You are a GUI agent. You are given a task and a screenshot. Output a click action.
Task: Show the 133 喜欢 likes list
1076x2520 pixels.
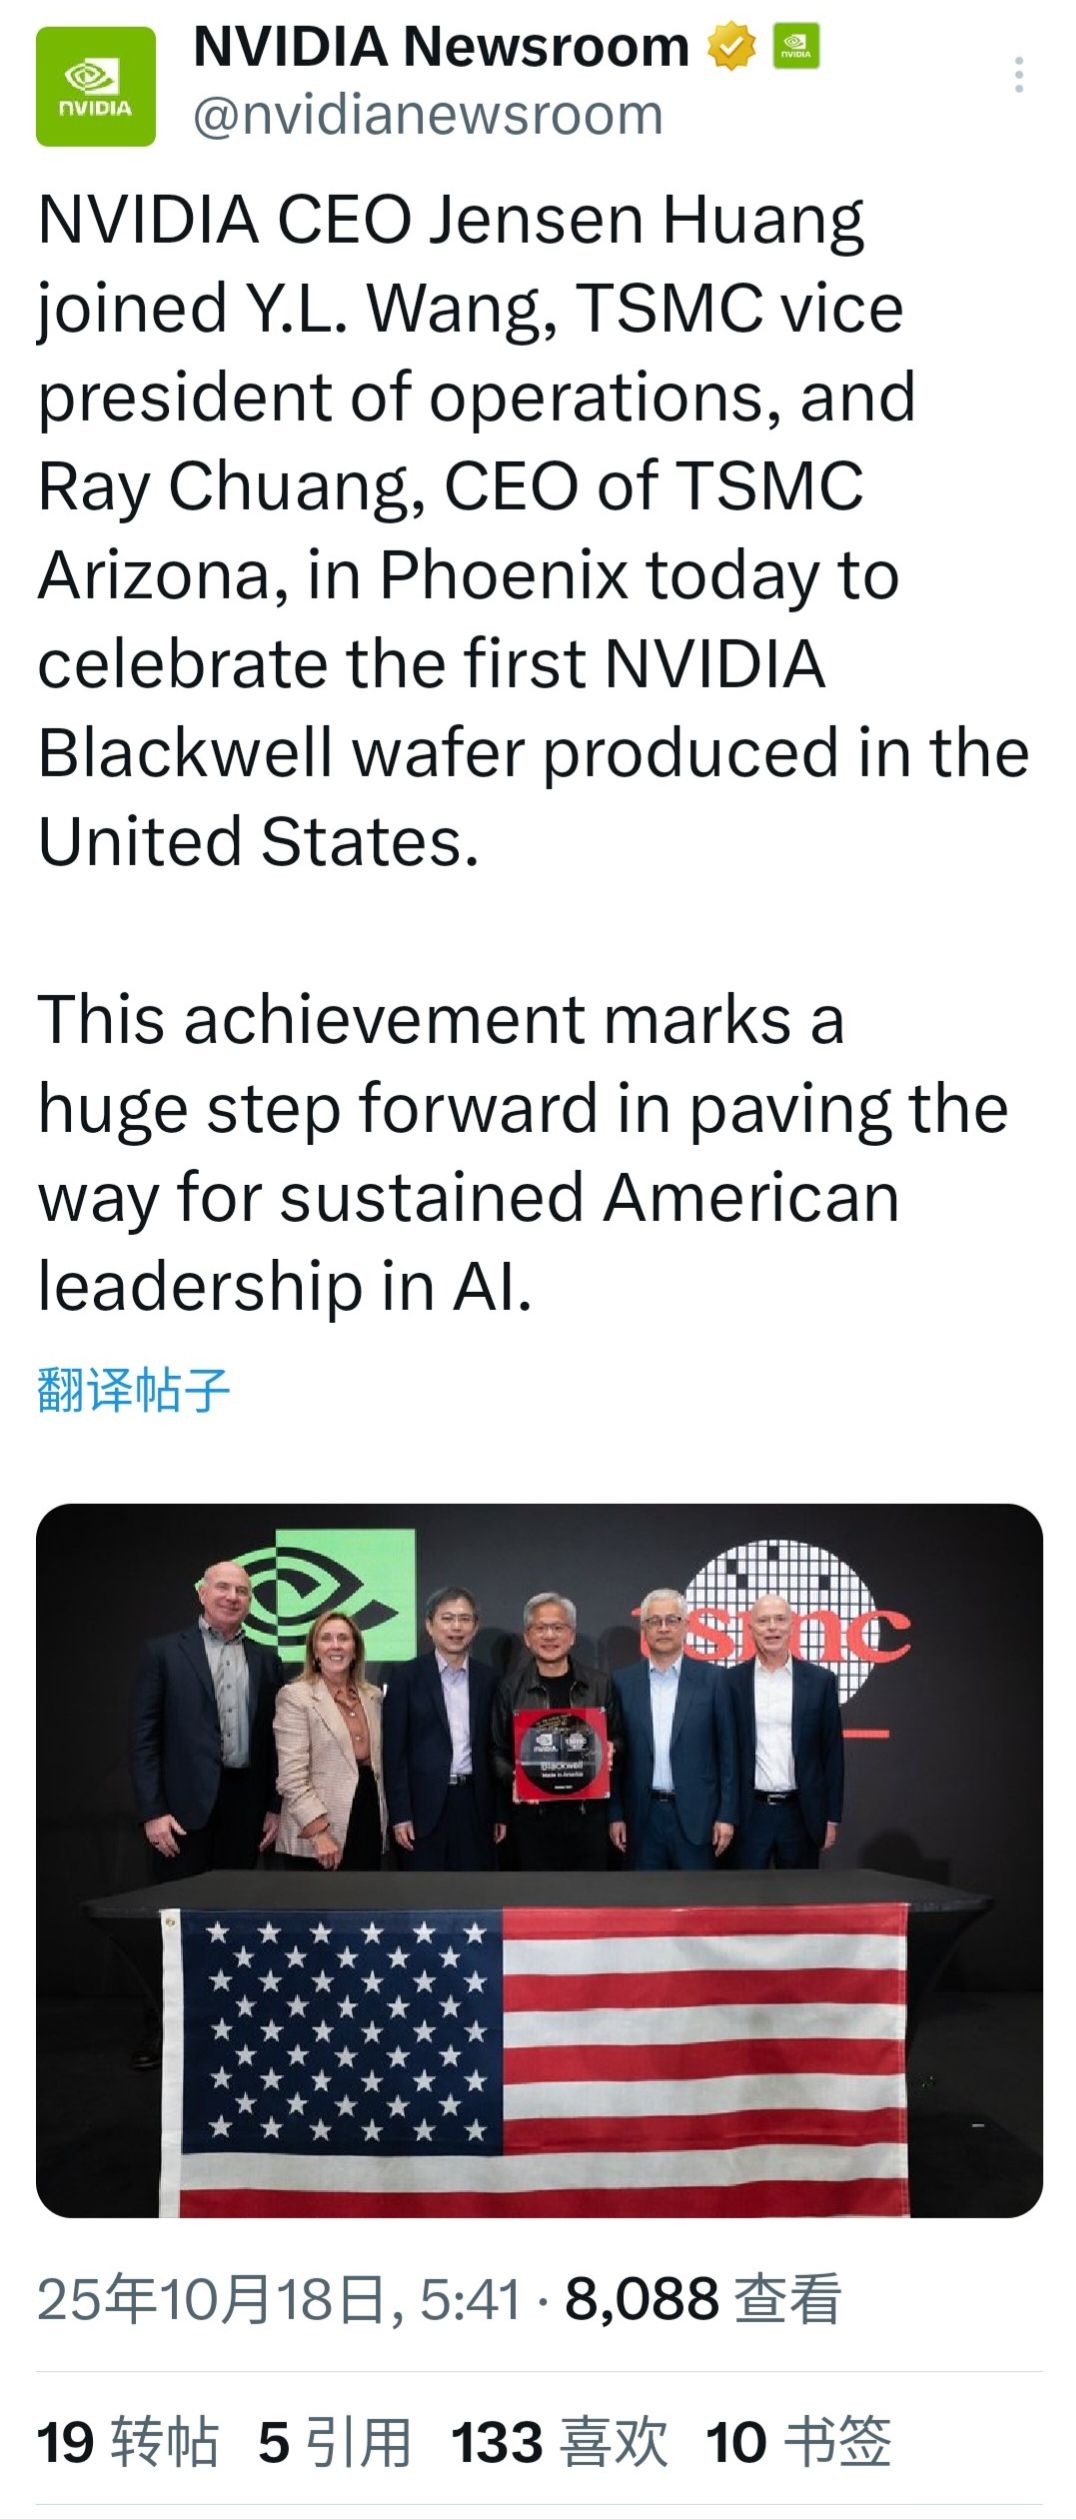pos(558,2441)
